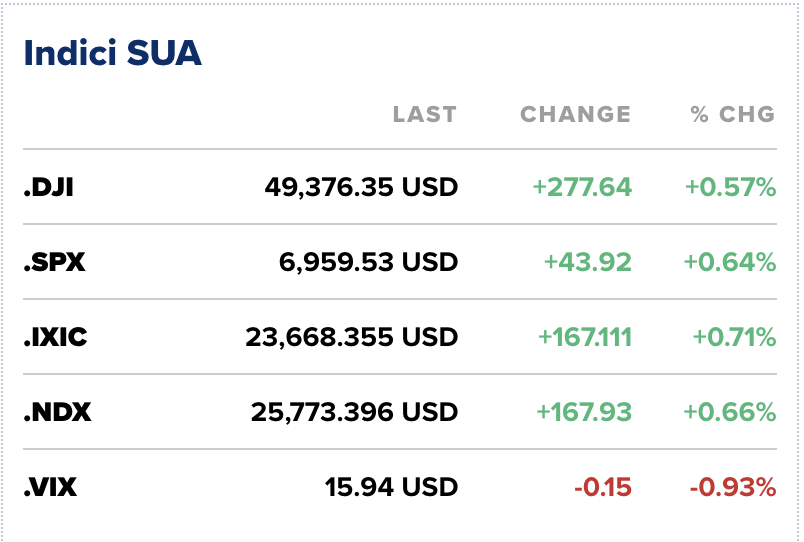804x542 pixels.
Task: Click the .DJI change value +277.64
Action: point(582,187)
